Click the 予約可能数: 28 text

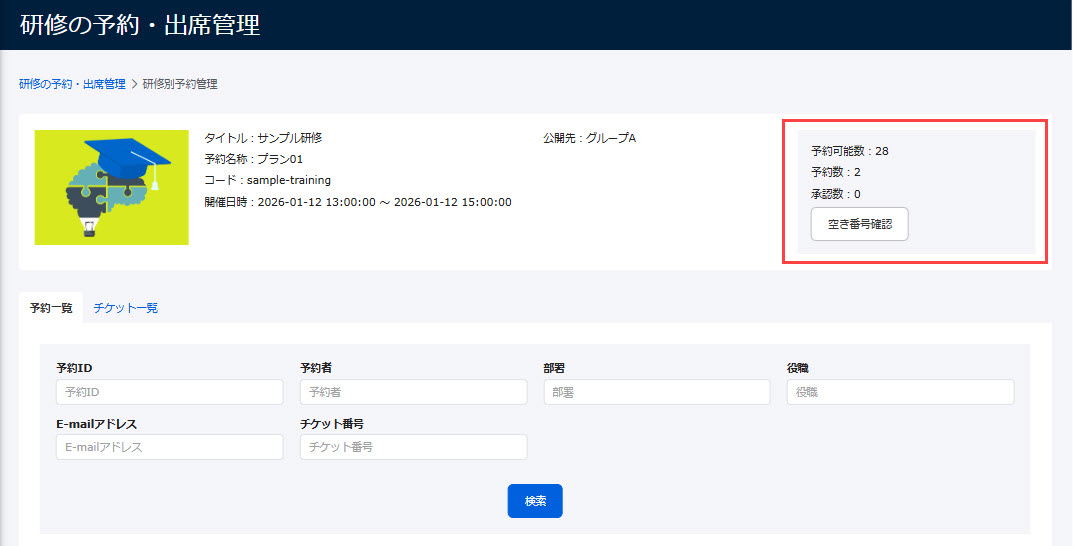(x=849, y=152)
